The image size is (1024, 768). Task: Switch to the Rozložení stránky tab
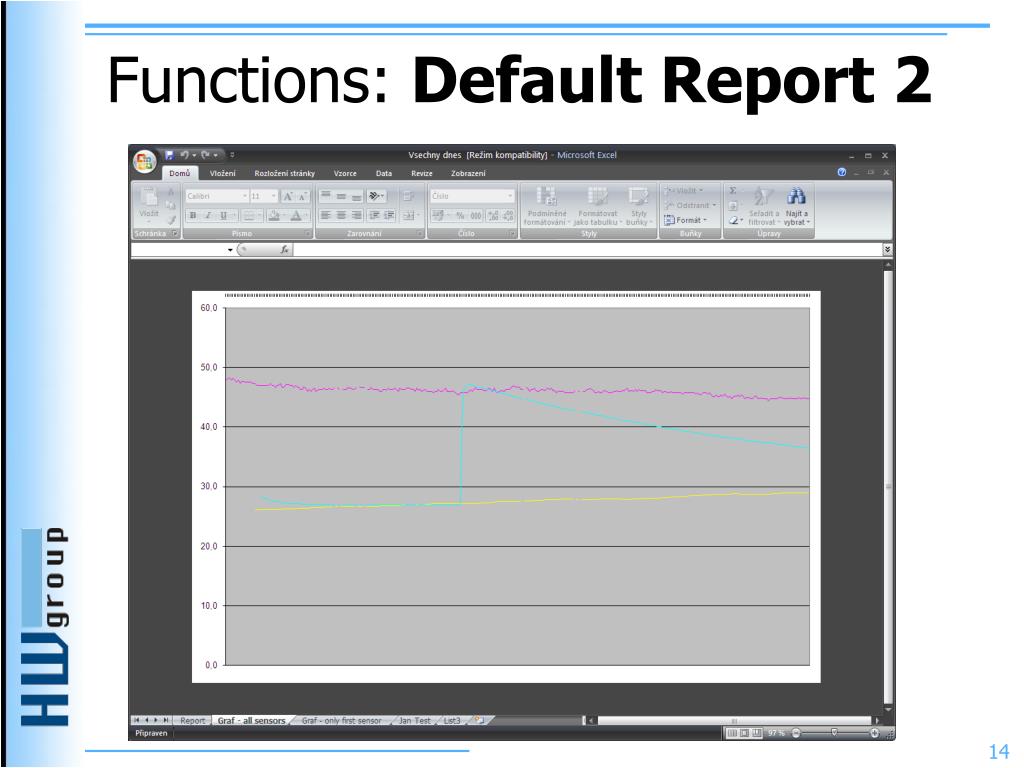pos(285,173)
